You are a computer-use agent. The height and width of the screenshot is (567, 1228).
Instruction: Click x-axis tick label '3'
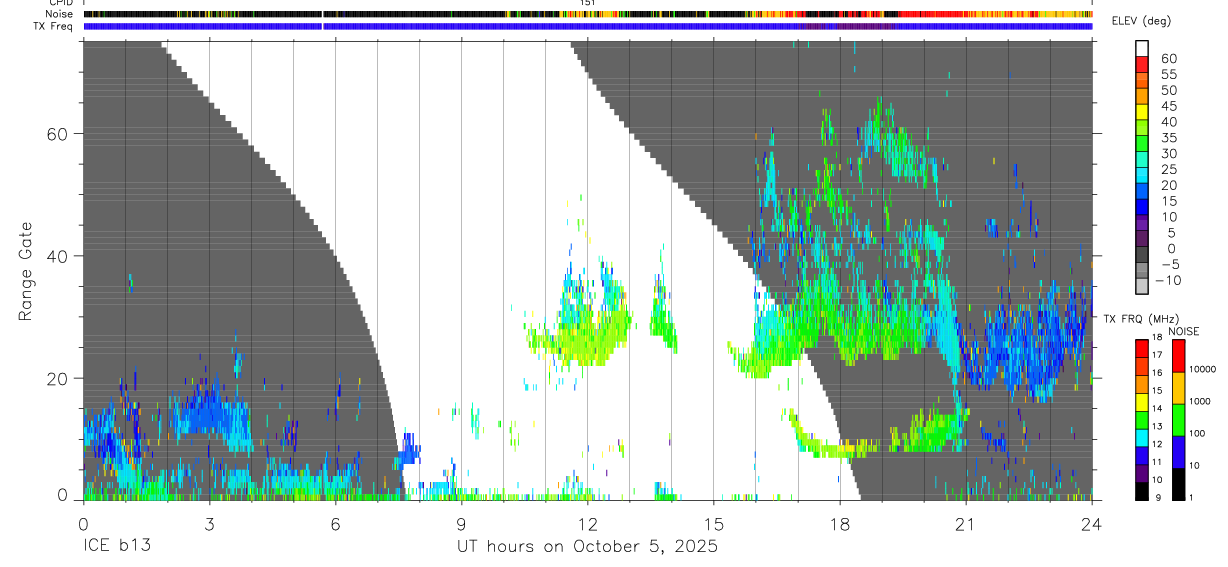(208, 523)
